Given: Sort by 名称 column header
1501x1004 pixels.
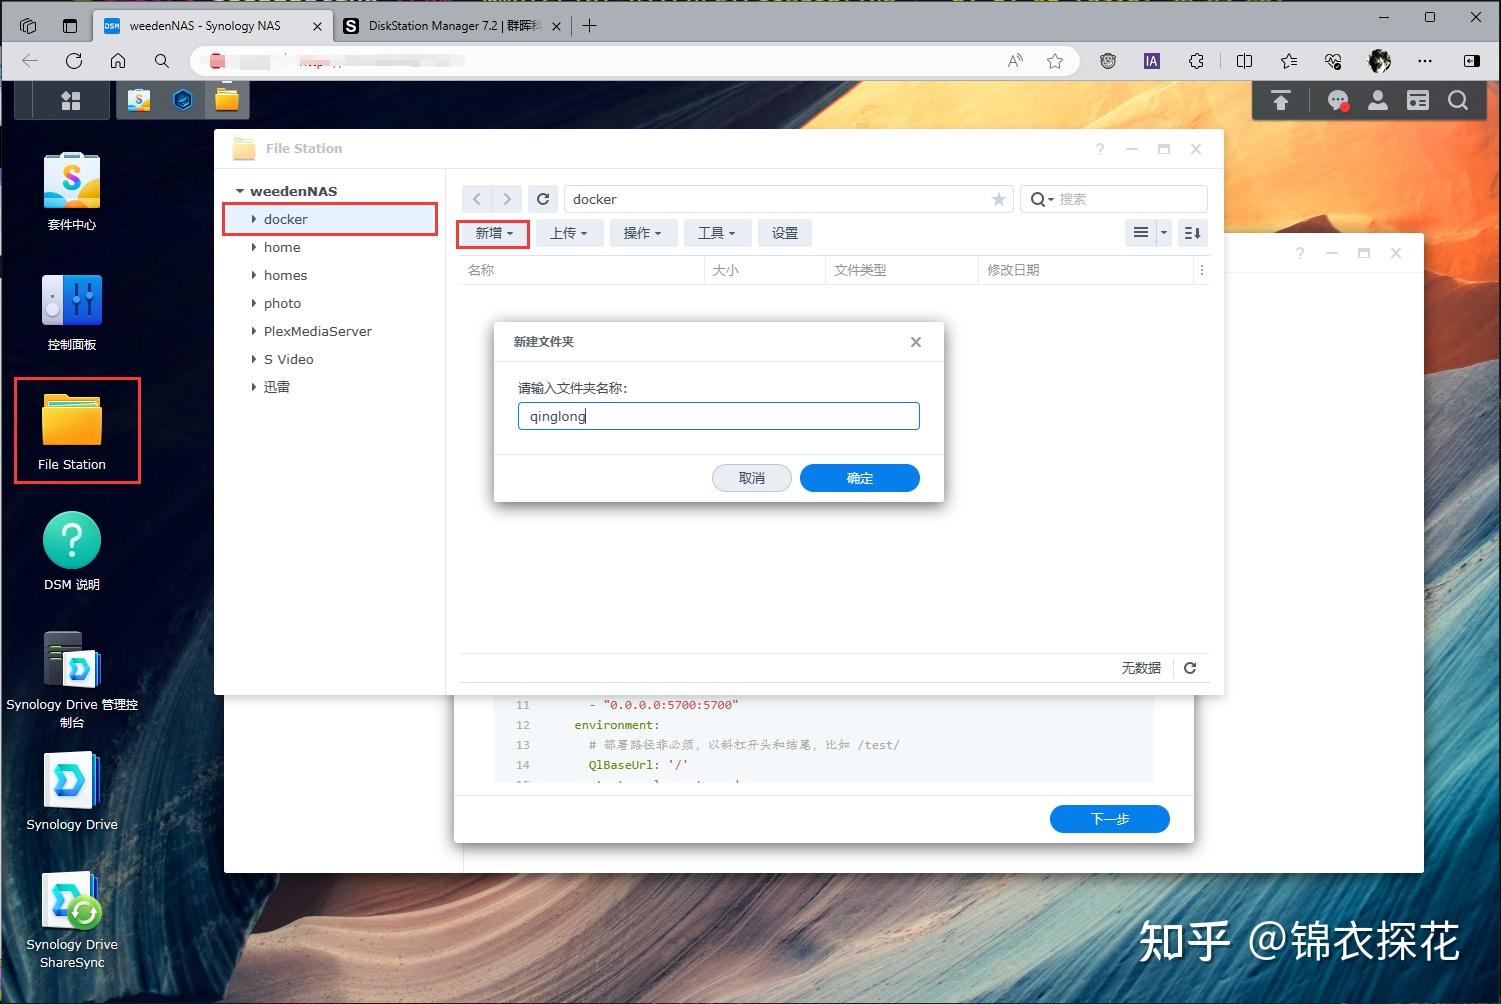Looking at the screenshot, I should coord(581,270).
